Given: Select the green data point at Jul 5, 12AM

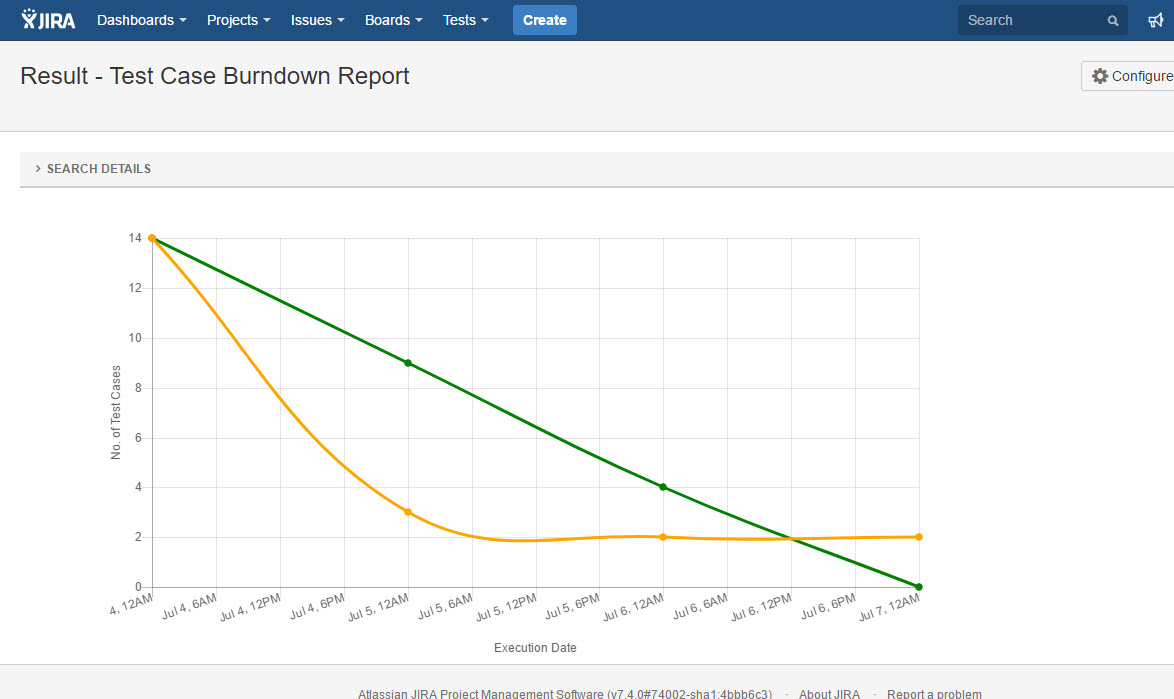Looking at the screenshot, I should point(408,363).
